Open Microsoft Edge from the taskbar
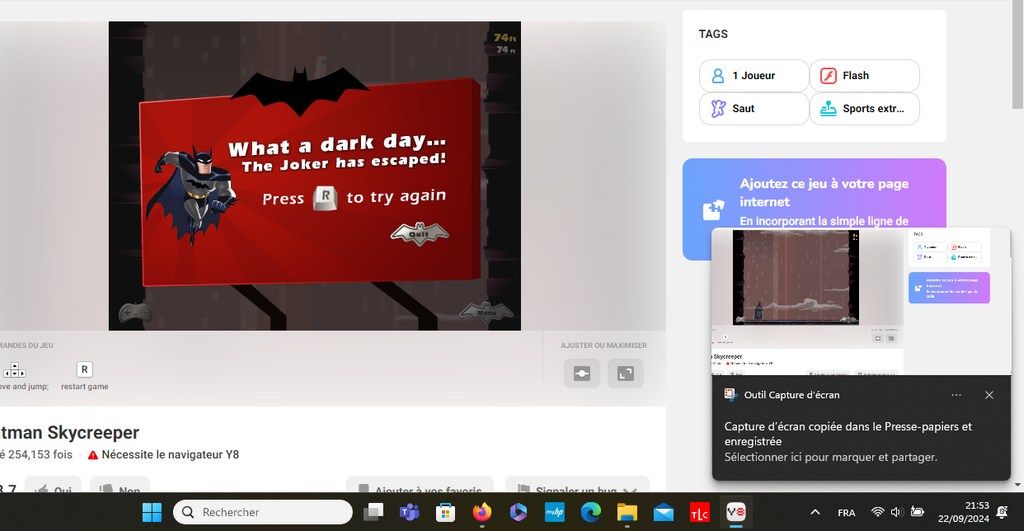 [x=591, y=512]
